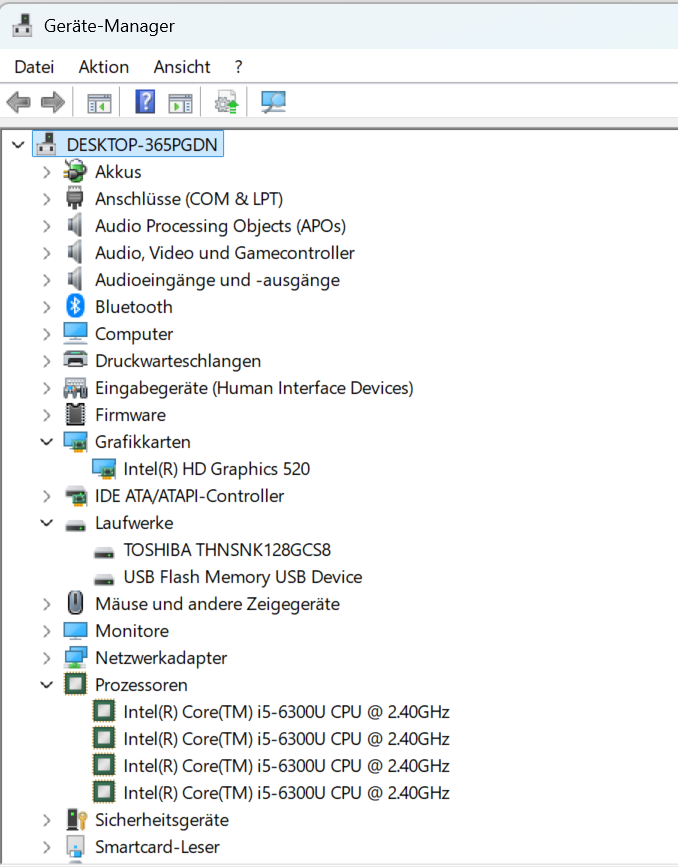The height and width of the screenshot is (867, 678).
Task: Click the show/hide action pane toolbar icon
Action: click(180, 103)
